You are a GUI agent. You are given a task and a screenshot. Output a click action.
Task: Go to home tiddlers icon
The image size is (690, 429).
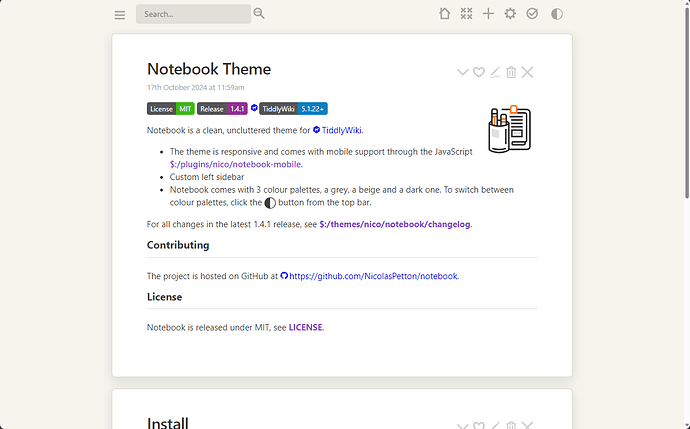[x=444, y=14]
